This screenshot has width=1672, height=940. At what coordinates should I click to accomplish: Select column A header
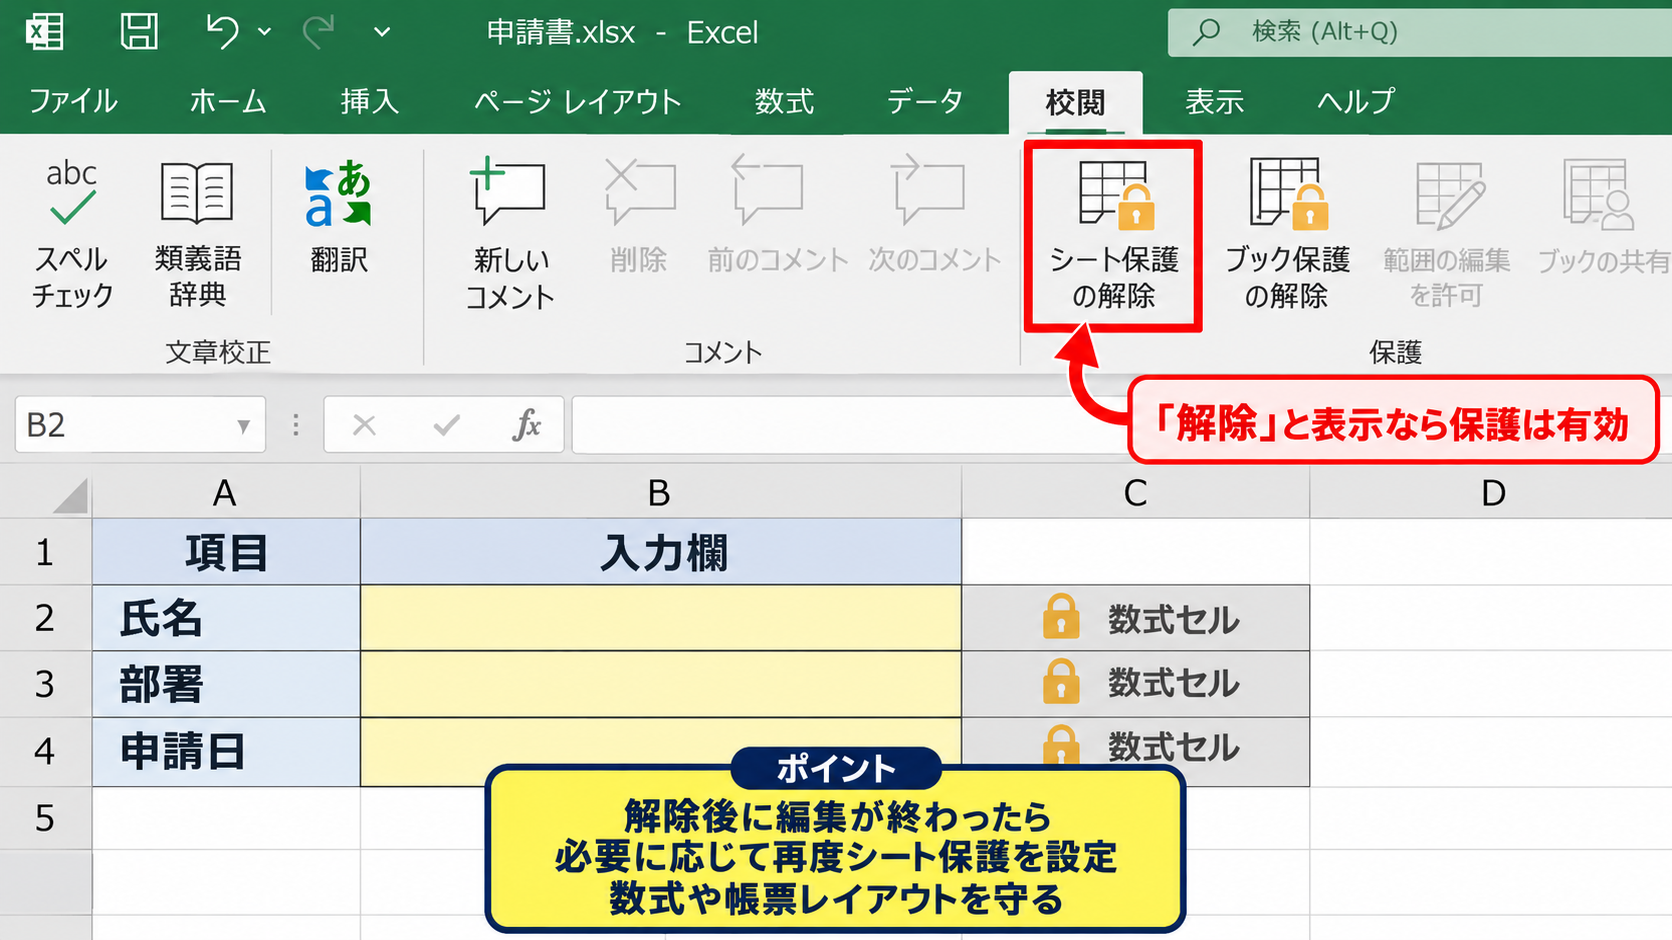pos(226,493)
